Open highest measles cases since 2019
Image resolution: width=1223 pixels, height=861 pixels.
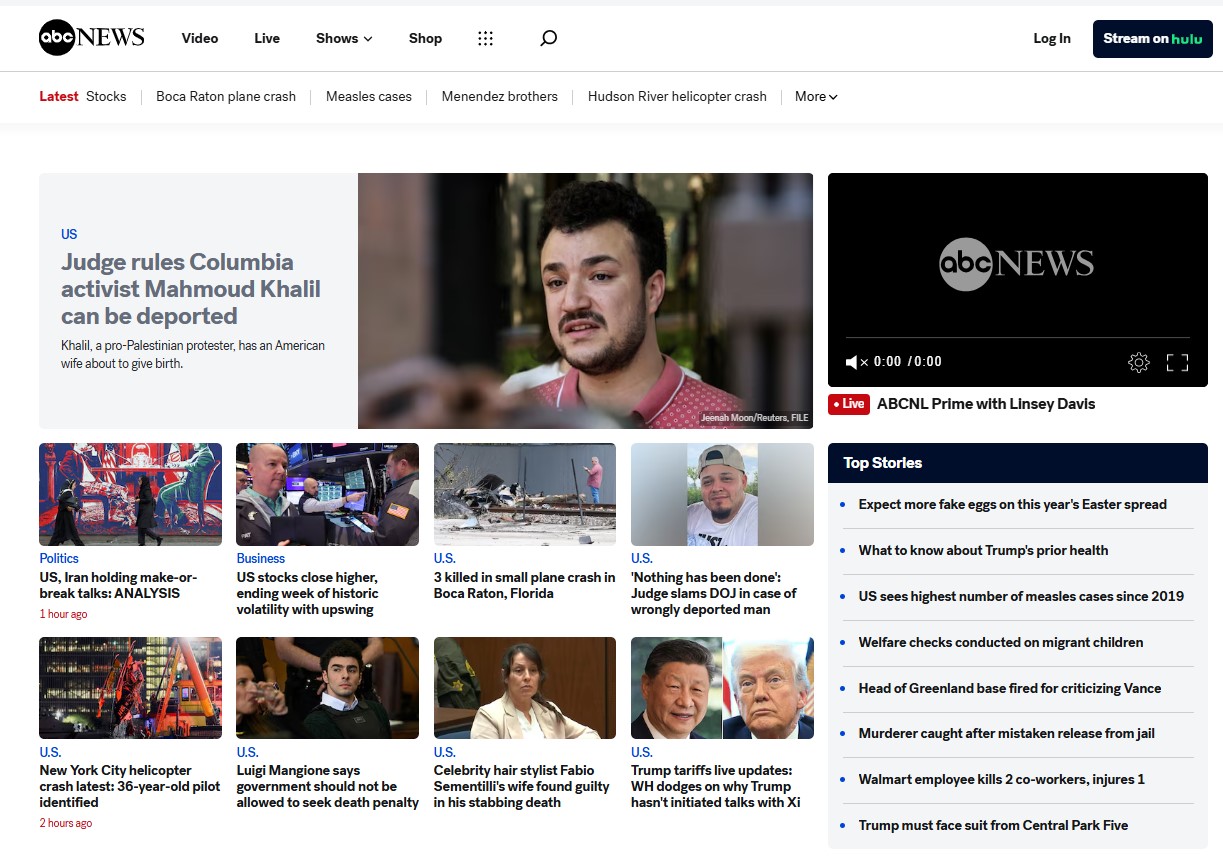[x=1021, y=596]
